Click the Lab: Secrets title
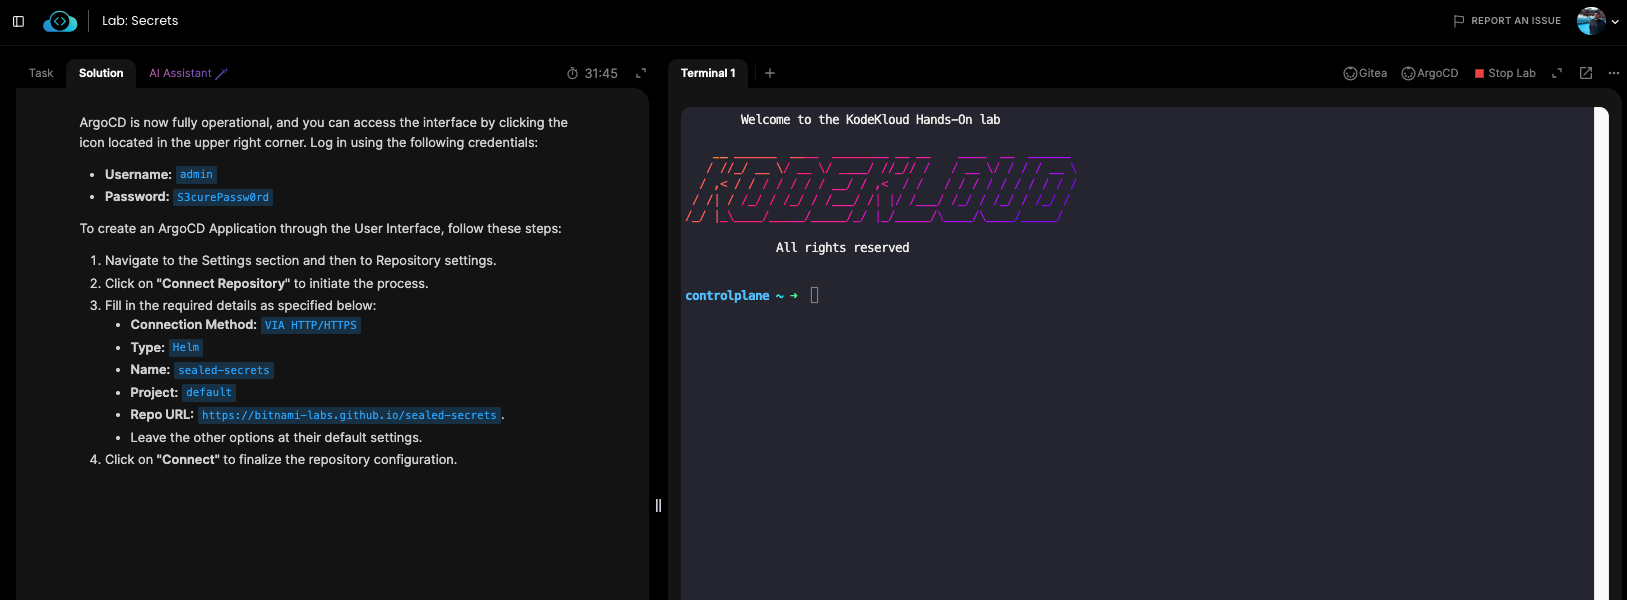1627x600 pixels. tap(140, 21)
